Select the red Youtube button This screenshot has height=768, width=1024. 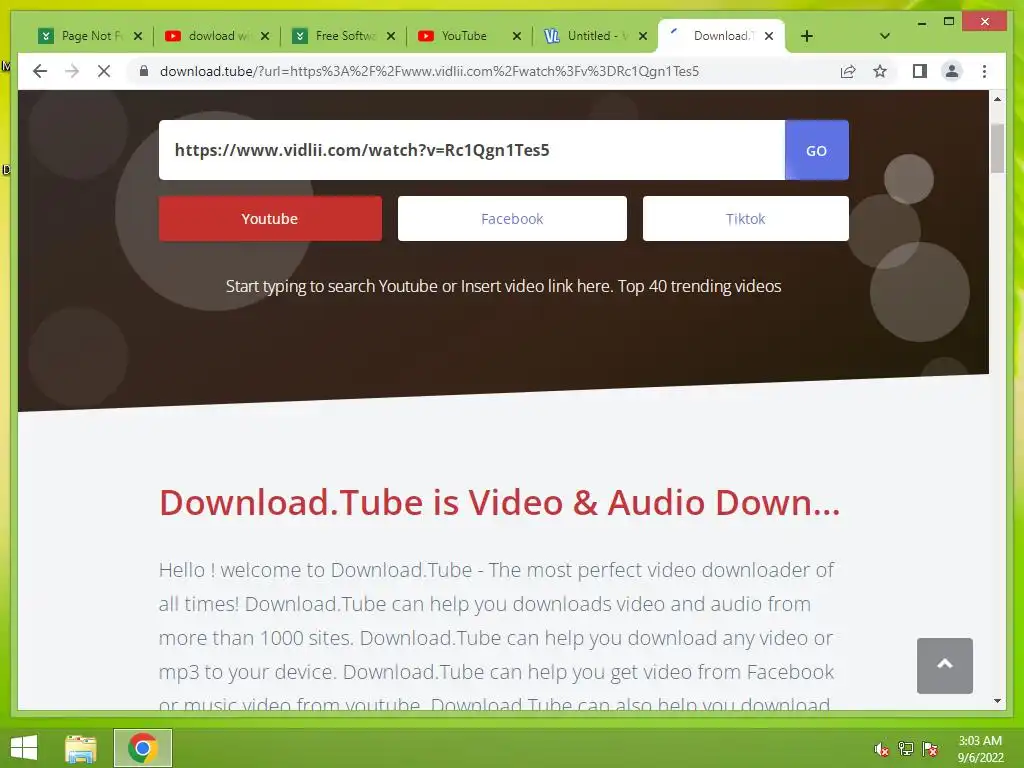270,219
